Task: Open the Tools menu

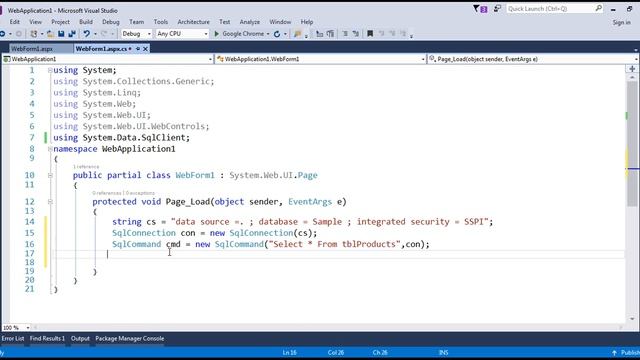Action: click(x=160, y=22)
